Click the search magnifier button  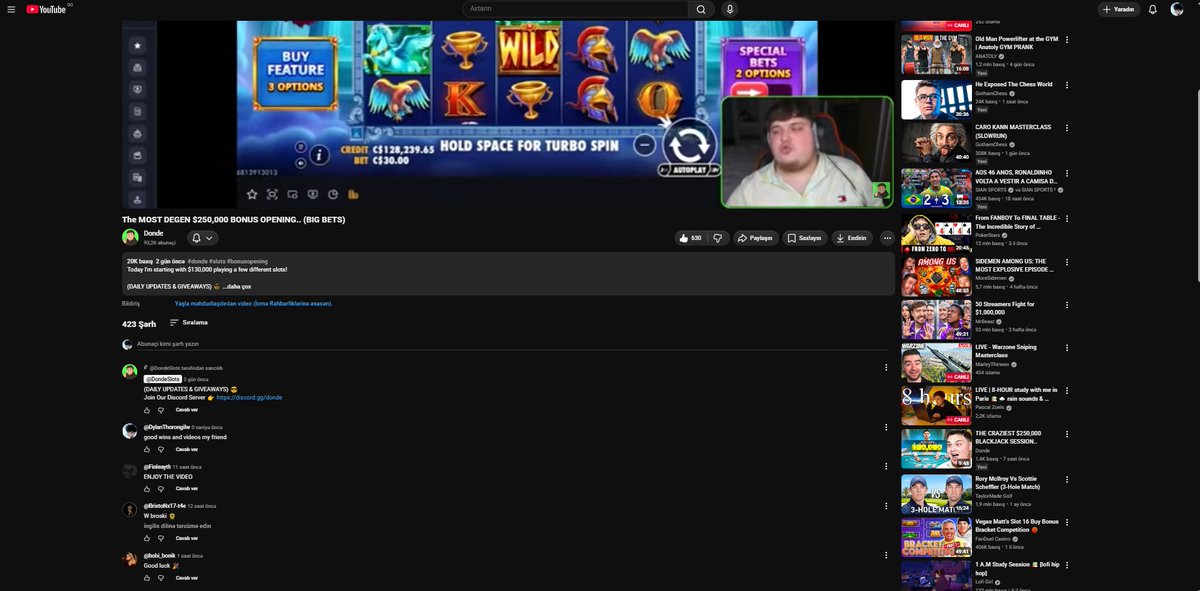click(701, 9)
